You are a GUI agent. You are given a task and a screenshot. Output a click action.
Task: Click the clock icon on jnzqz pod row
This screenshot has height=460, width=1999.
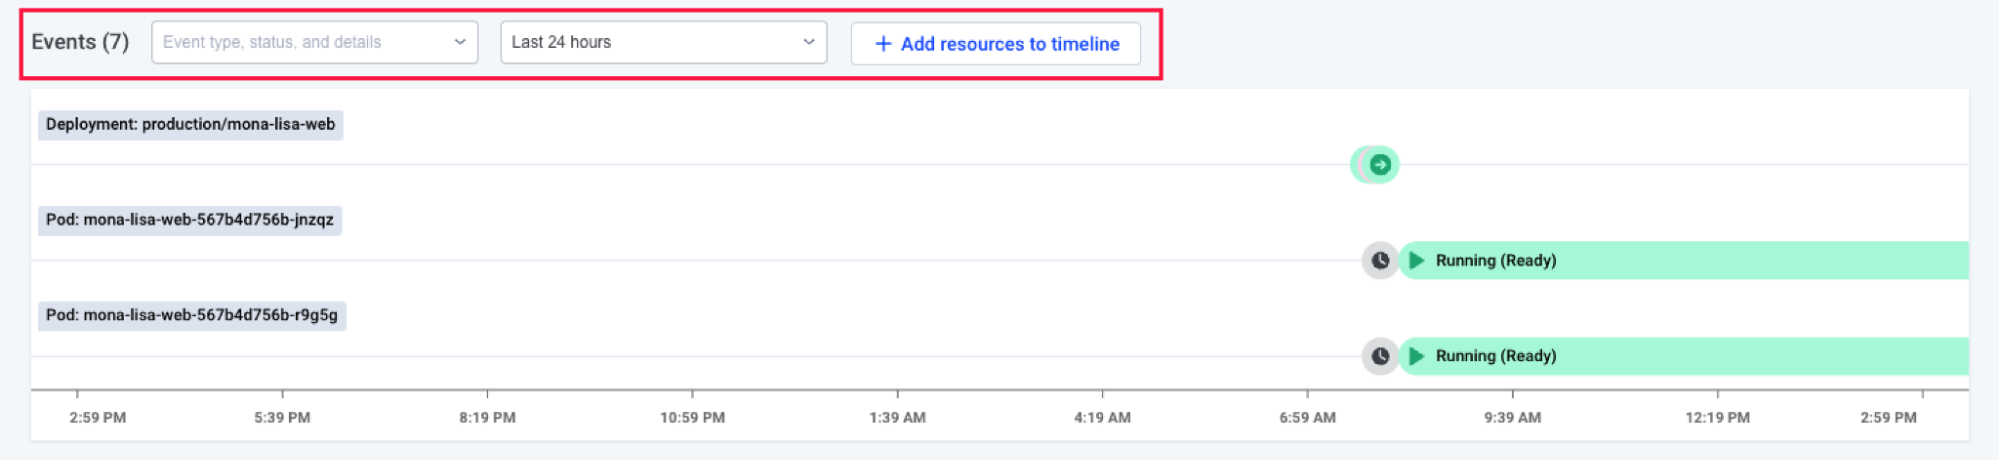tap(1380, 261)
